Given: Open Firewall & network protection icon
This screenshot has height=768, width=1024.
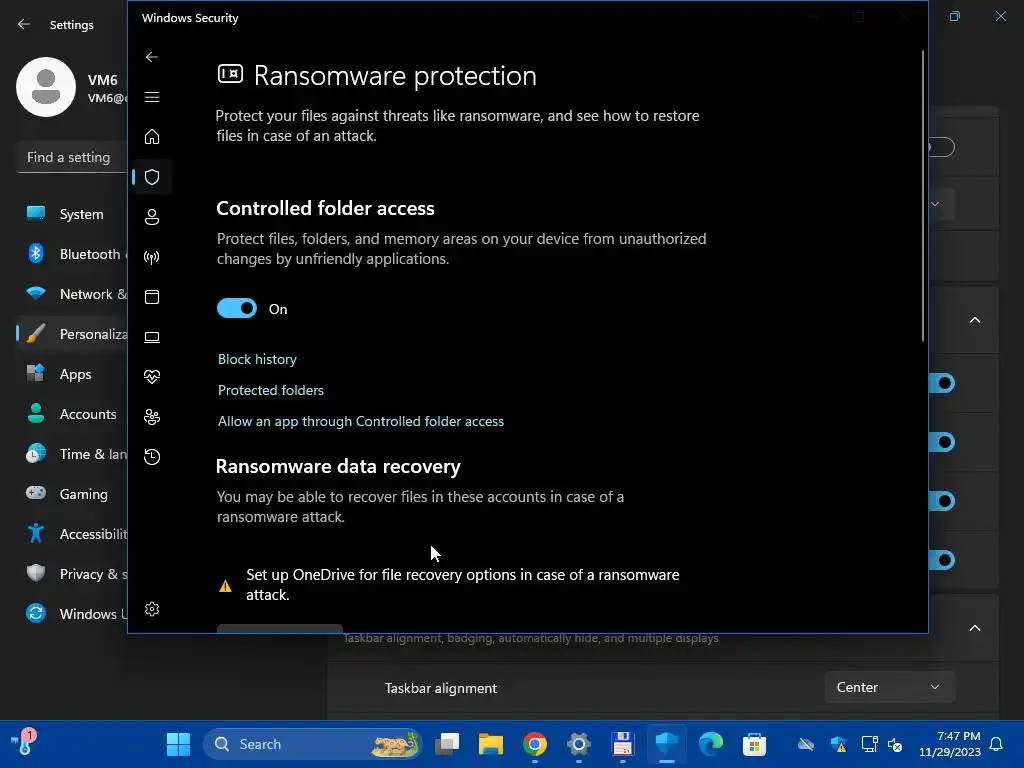Looking at the screenshot, I should click(152, 257).
